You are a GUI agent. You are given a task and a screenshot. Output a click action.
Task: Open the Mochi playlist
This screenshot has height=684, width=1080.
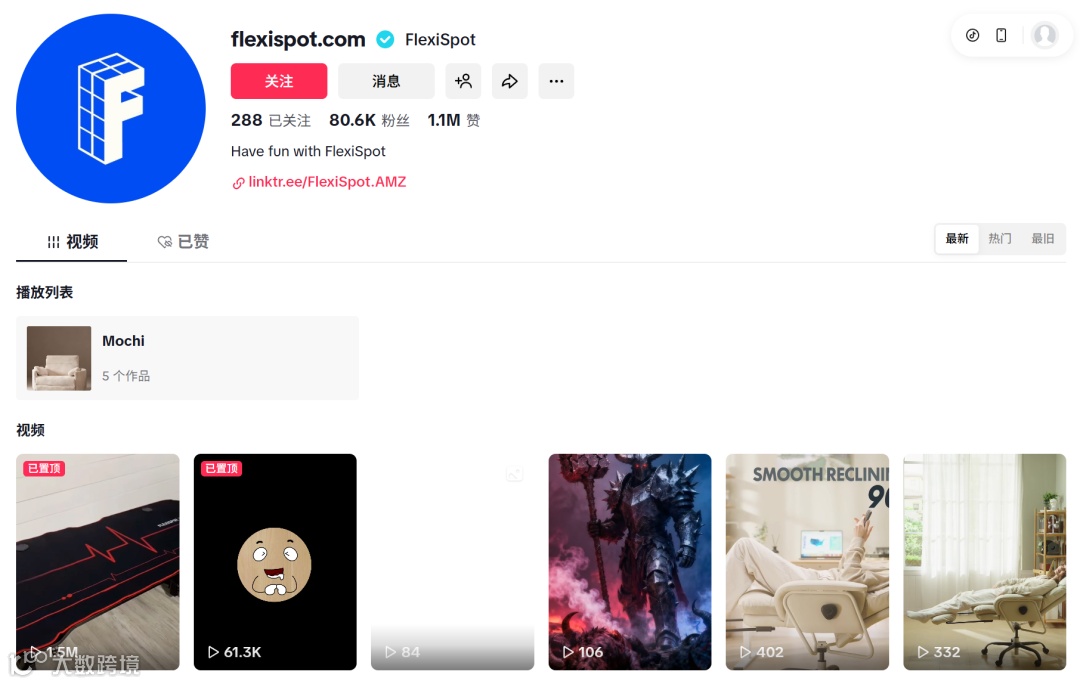pos(187,358)
